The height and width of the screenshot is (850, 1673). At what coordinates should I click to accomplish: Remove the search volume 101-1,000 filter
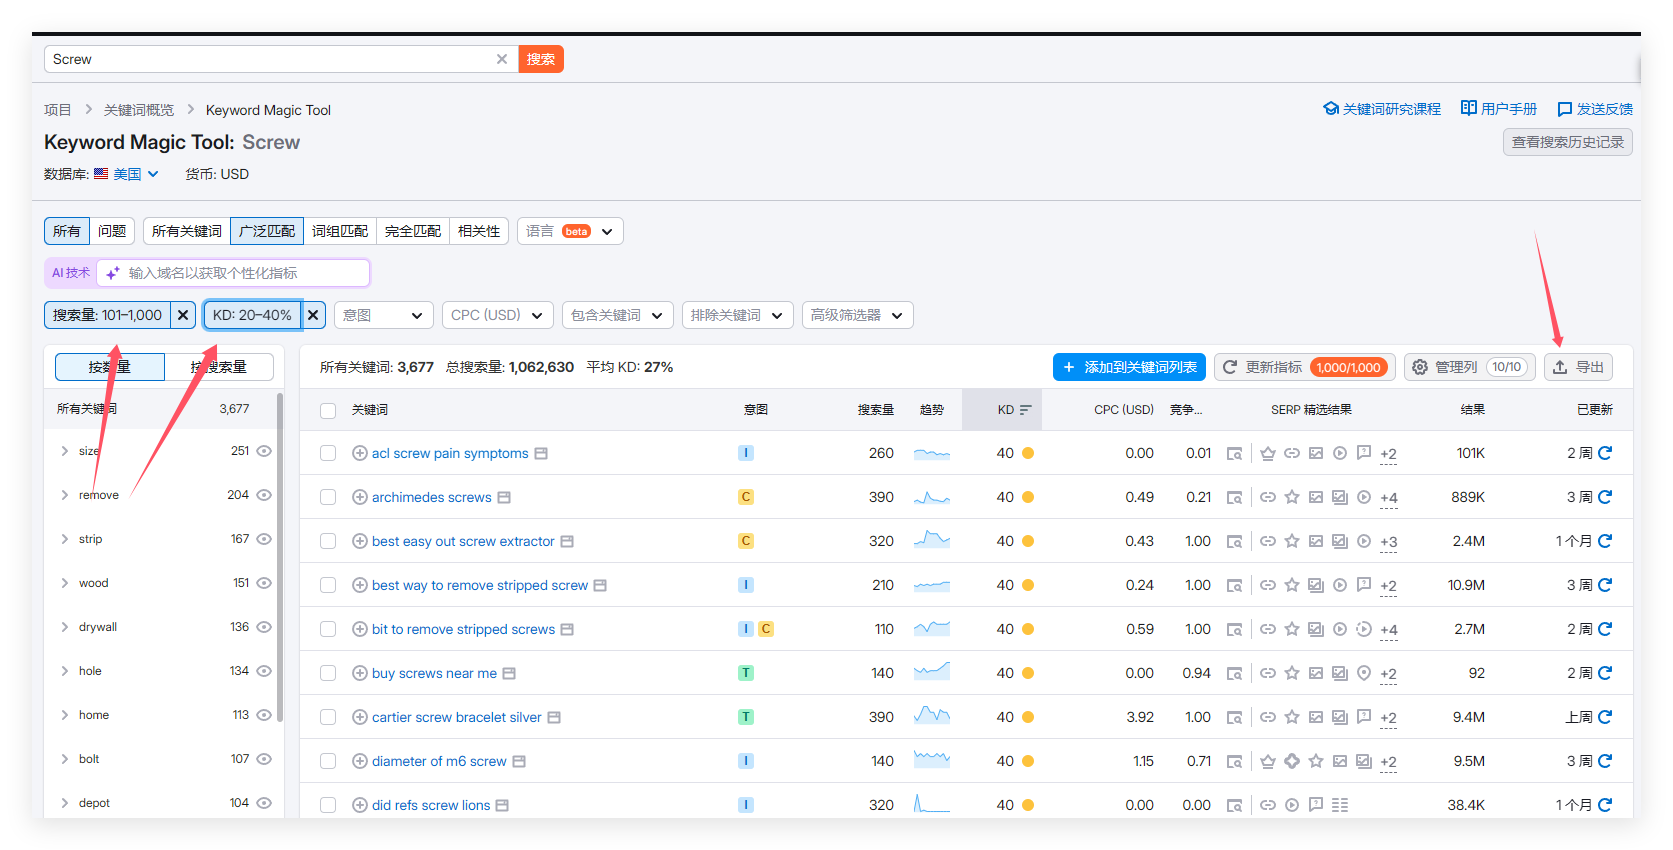click(x=183, y=315)
